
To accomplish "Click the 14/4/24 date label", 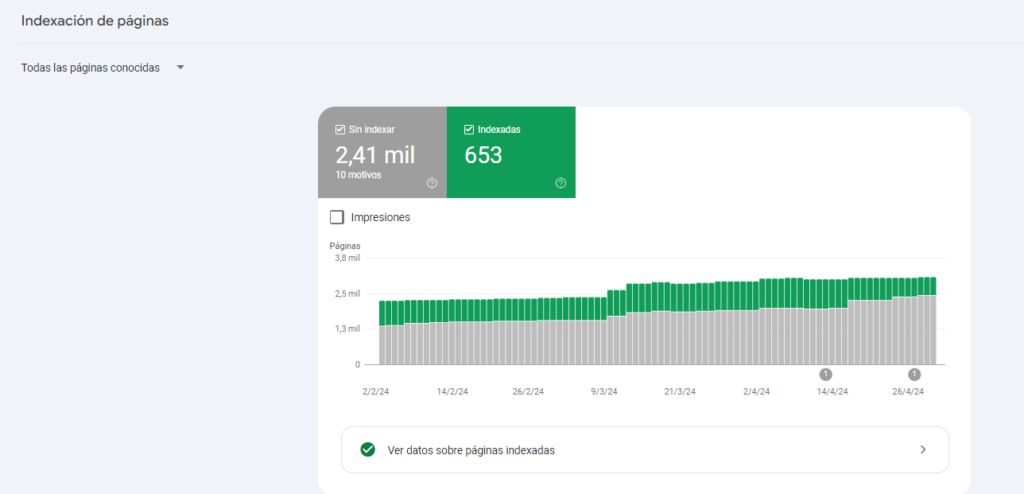I will point(833,391).
